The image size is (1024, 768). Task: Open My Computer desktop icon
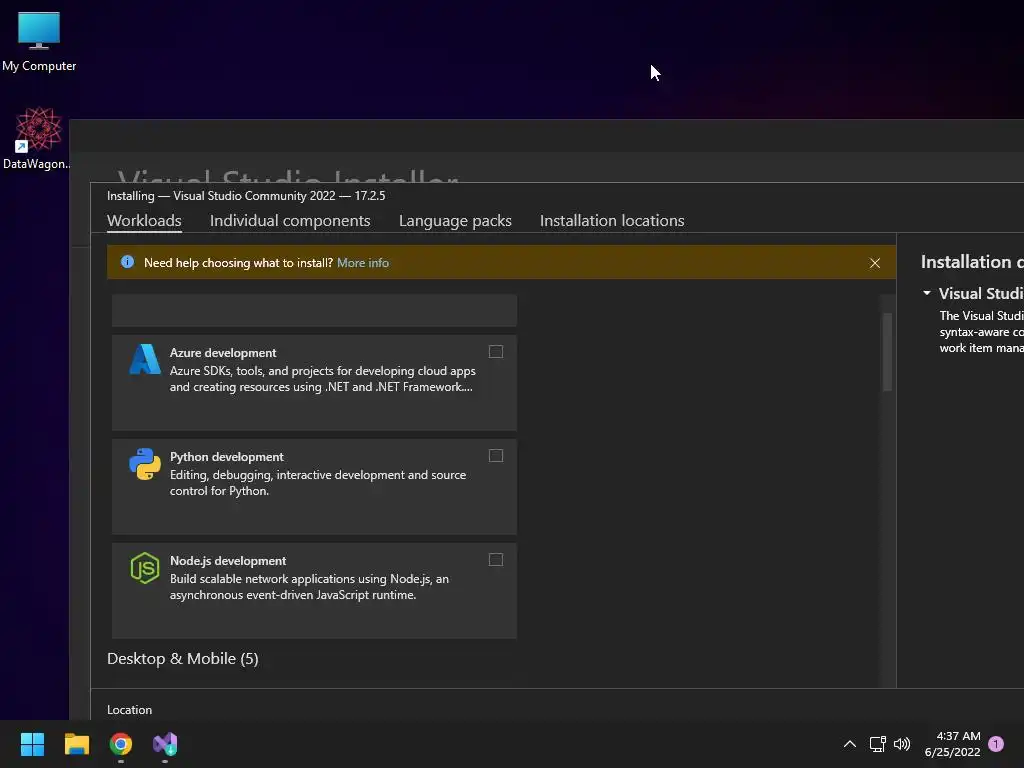pos(39,41)
